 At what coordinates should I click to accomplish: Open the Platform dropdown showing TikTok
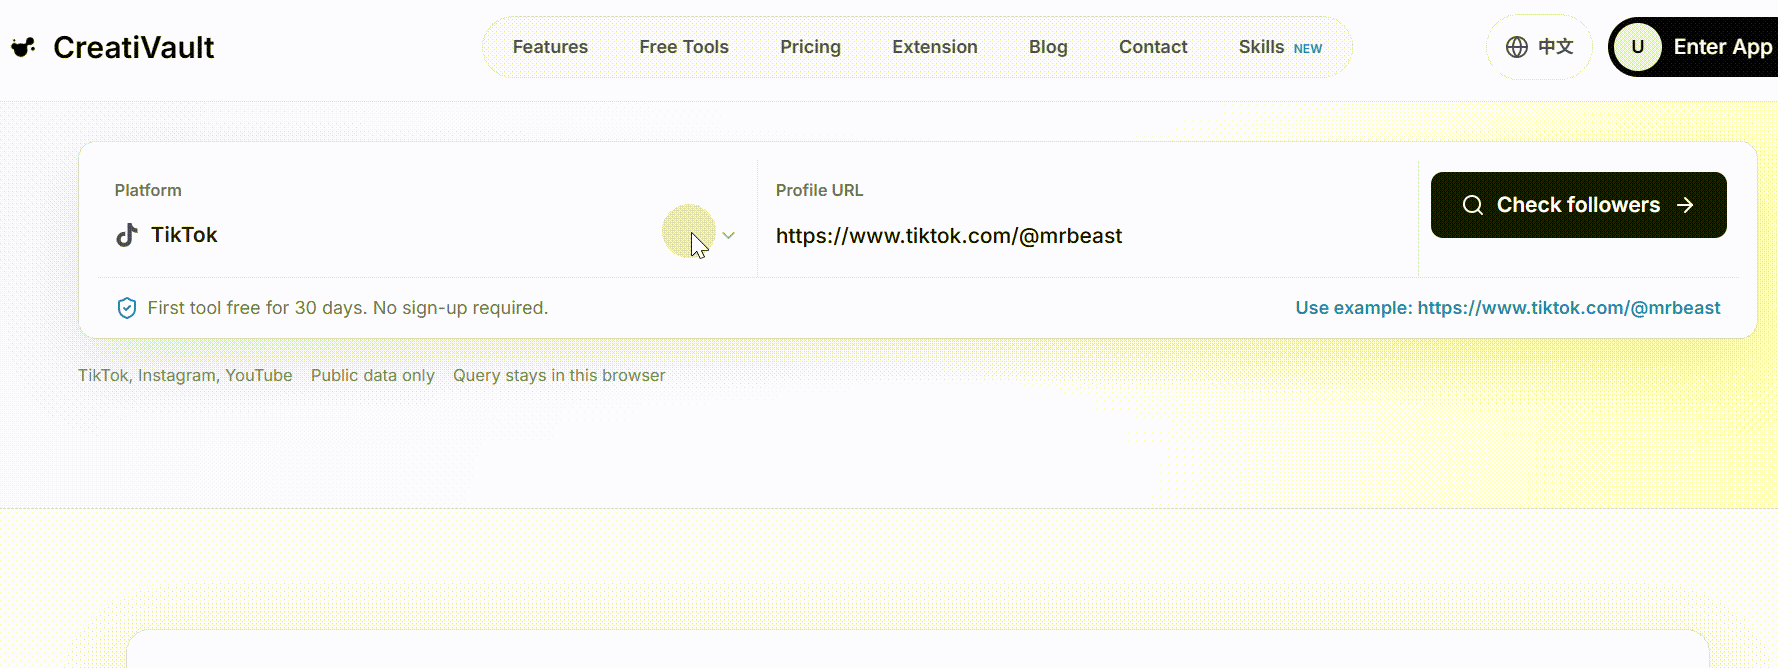pyautogui.click(x=425, y=235)
